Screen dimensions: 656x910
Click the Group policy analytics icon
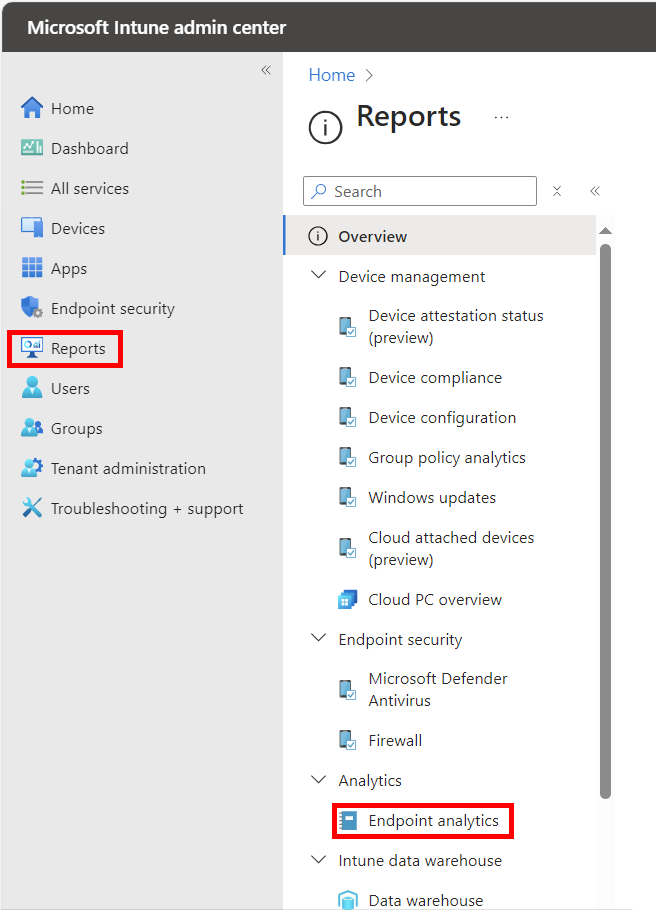(347, 457)
